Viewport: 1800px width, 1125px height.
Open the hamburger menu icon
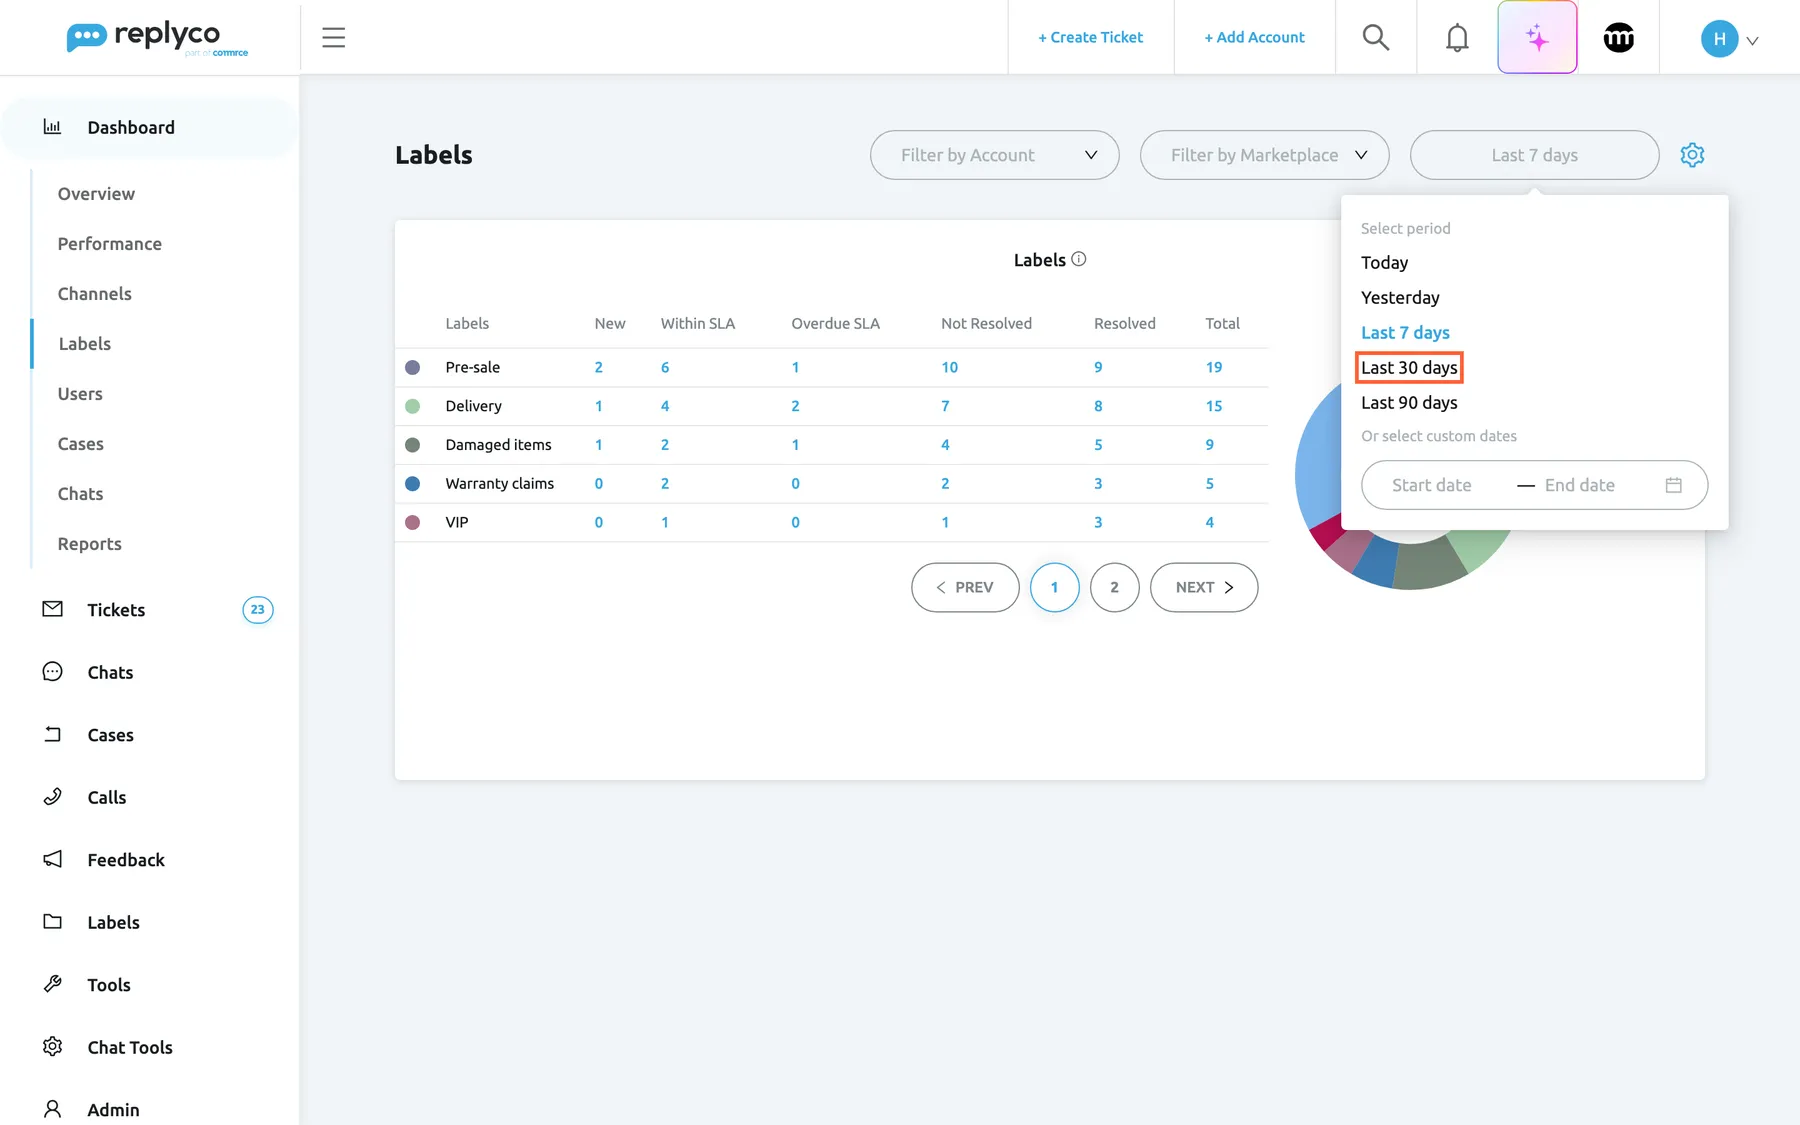pyautogui.click(x=333, y=38)
